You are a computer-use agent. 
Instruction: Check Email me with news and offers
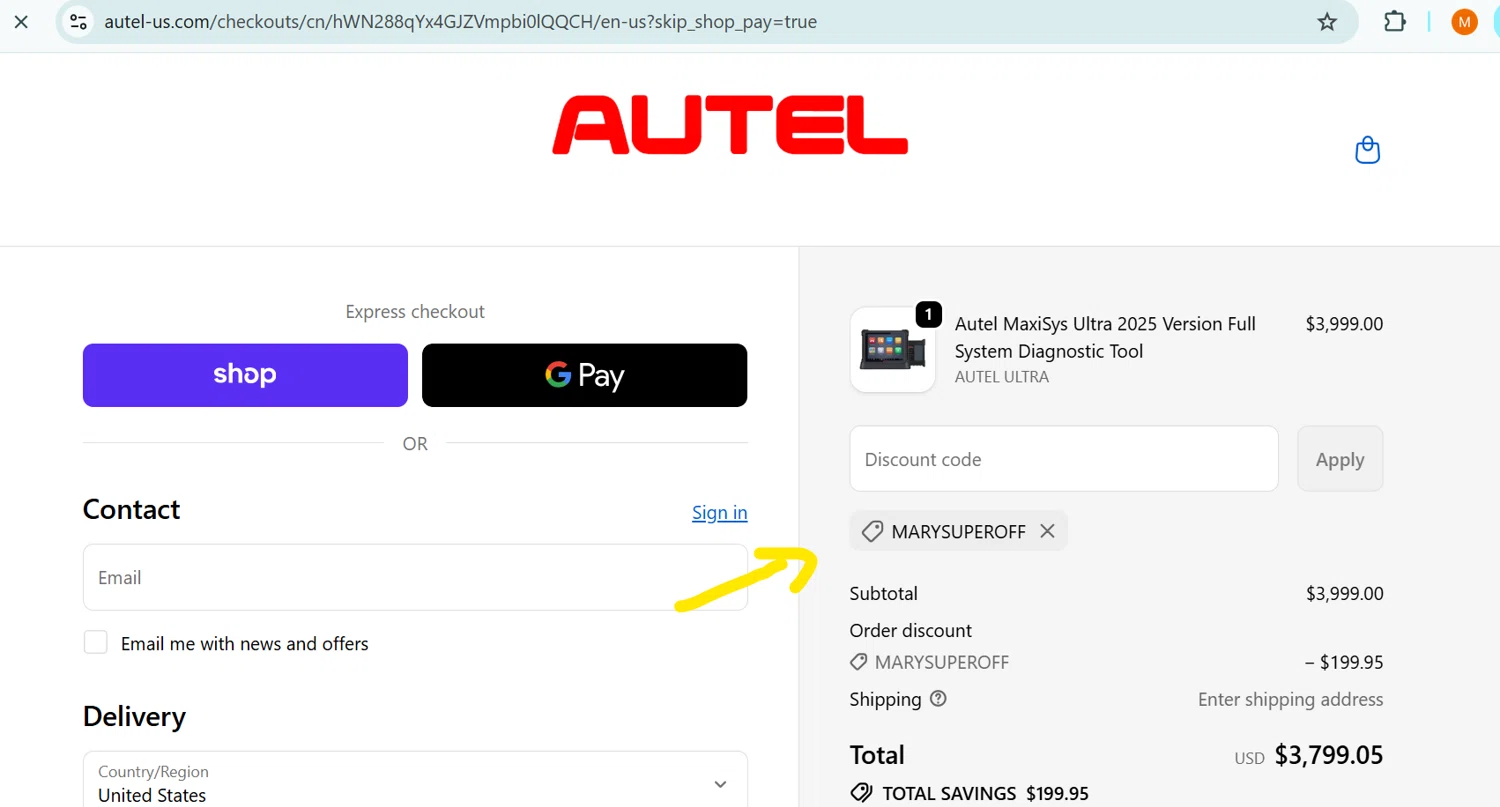point(96,643)
